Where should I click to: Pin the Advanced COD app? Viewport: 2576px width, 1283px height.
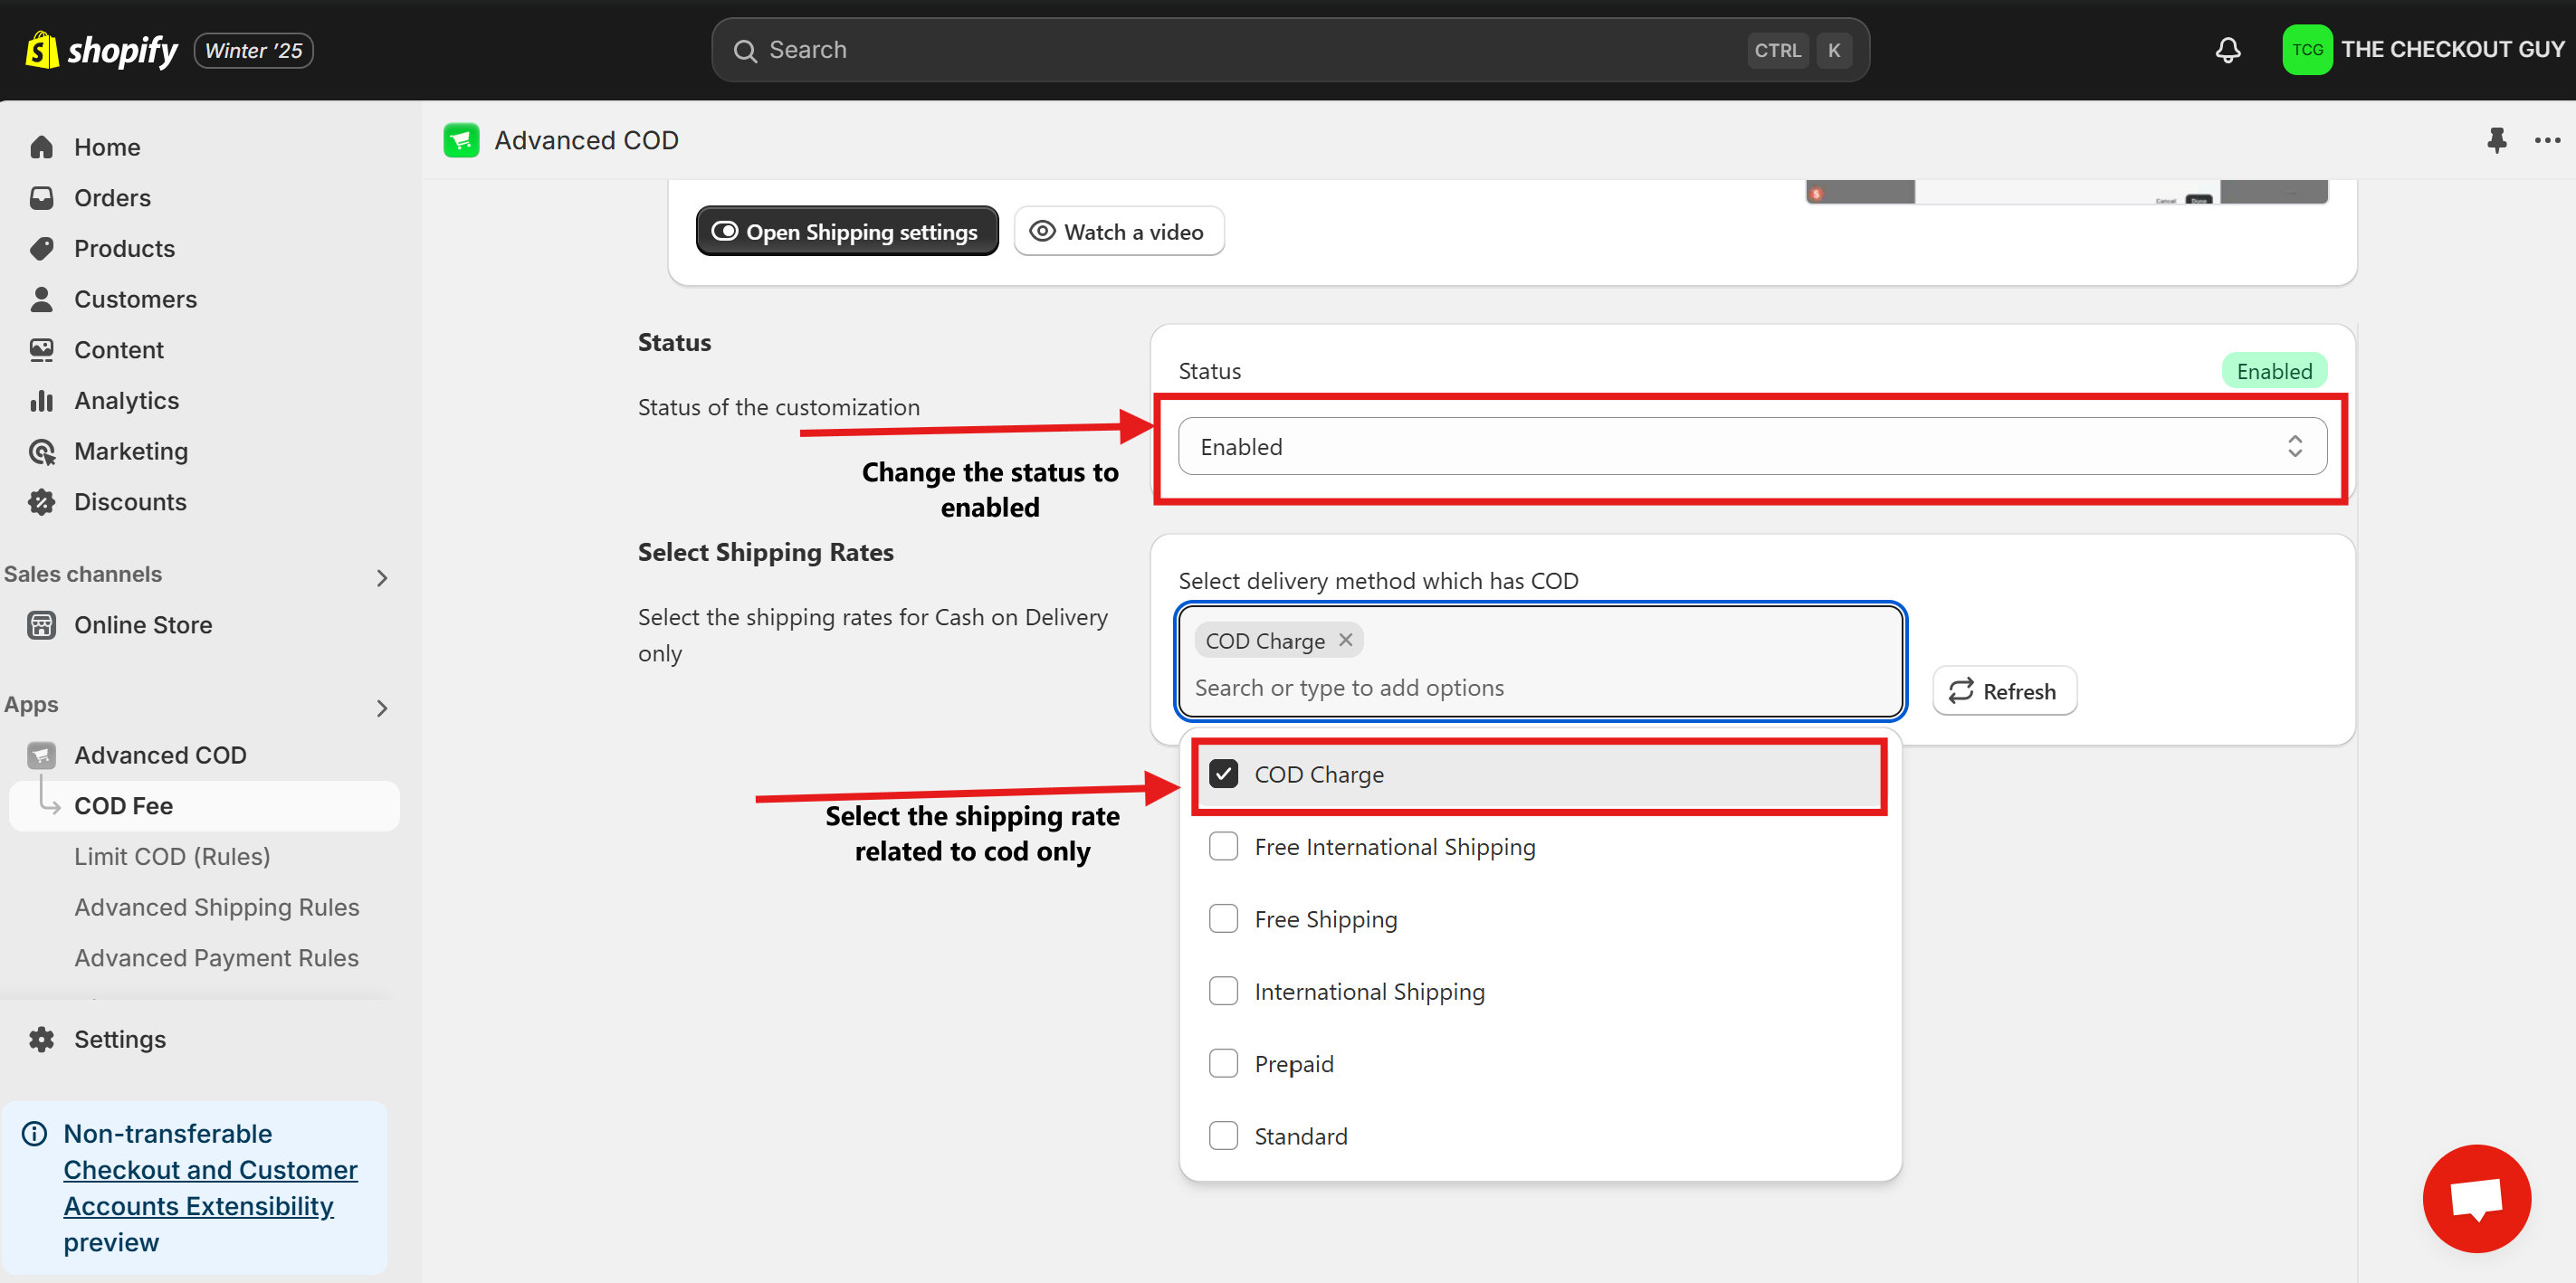pos(2496,140)
